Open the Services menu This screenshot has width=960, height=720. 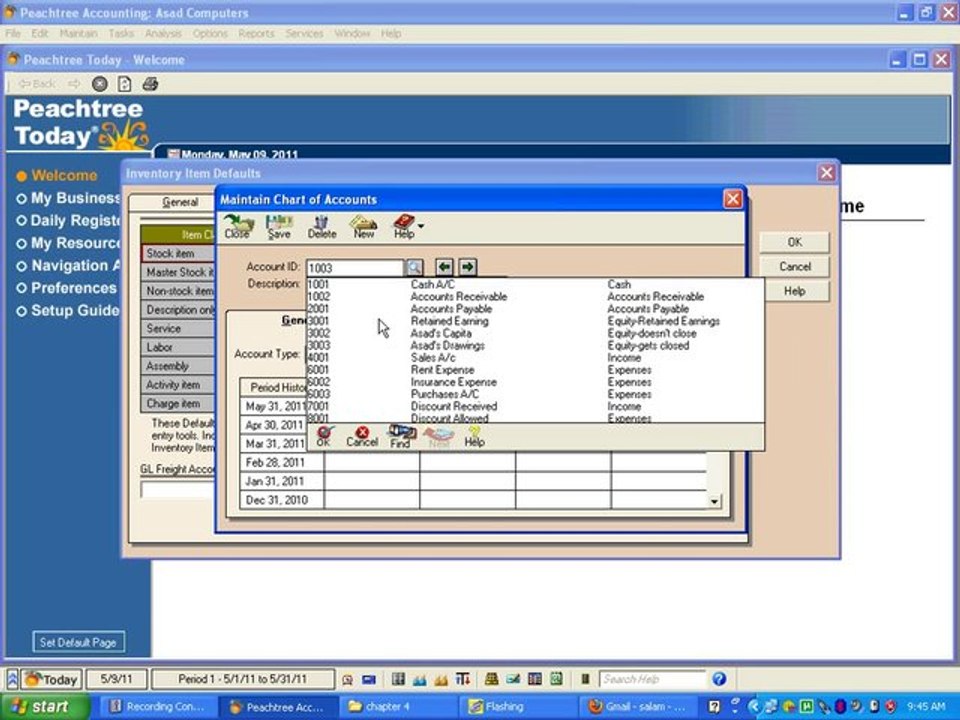click(304, 34)
